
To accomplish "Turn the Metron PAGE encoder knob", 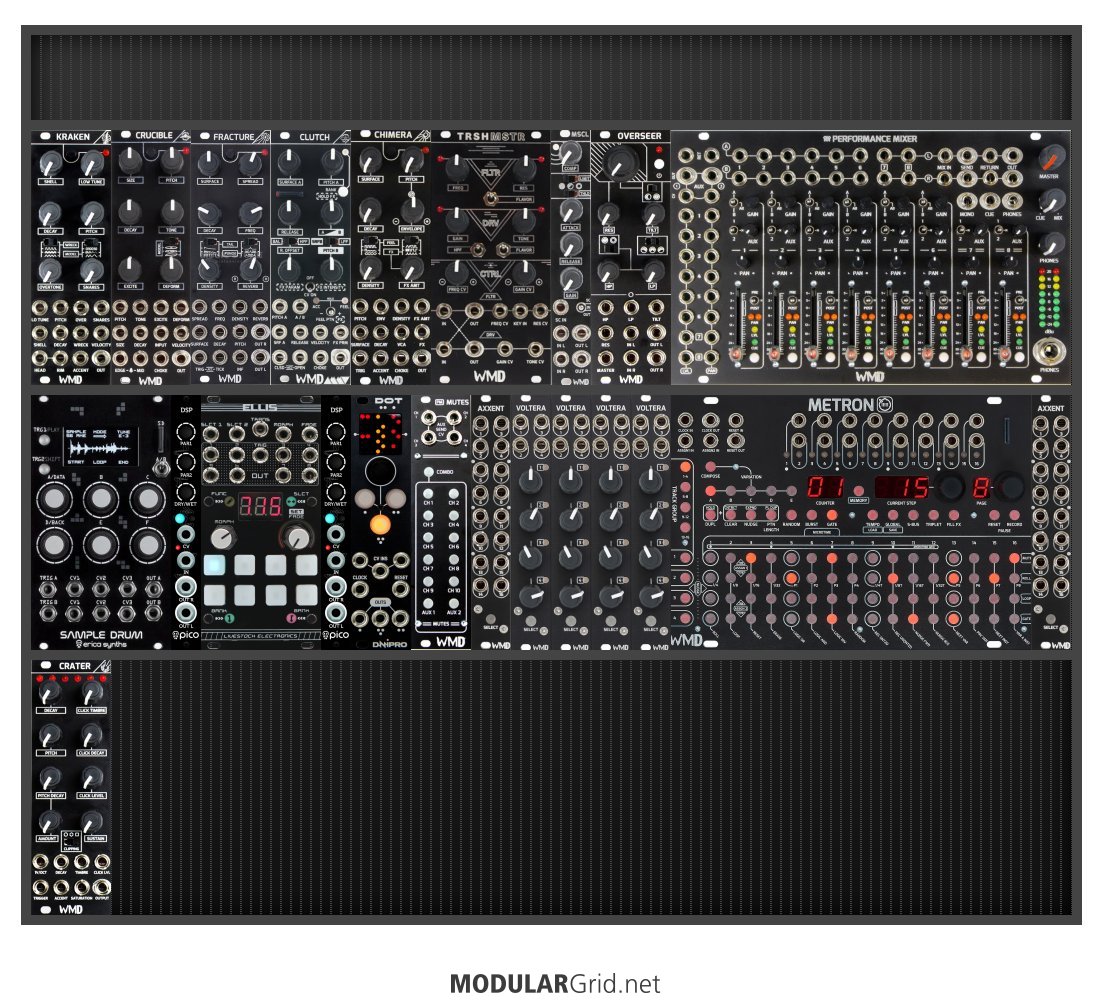I will [1011, 487].
